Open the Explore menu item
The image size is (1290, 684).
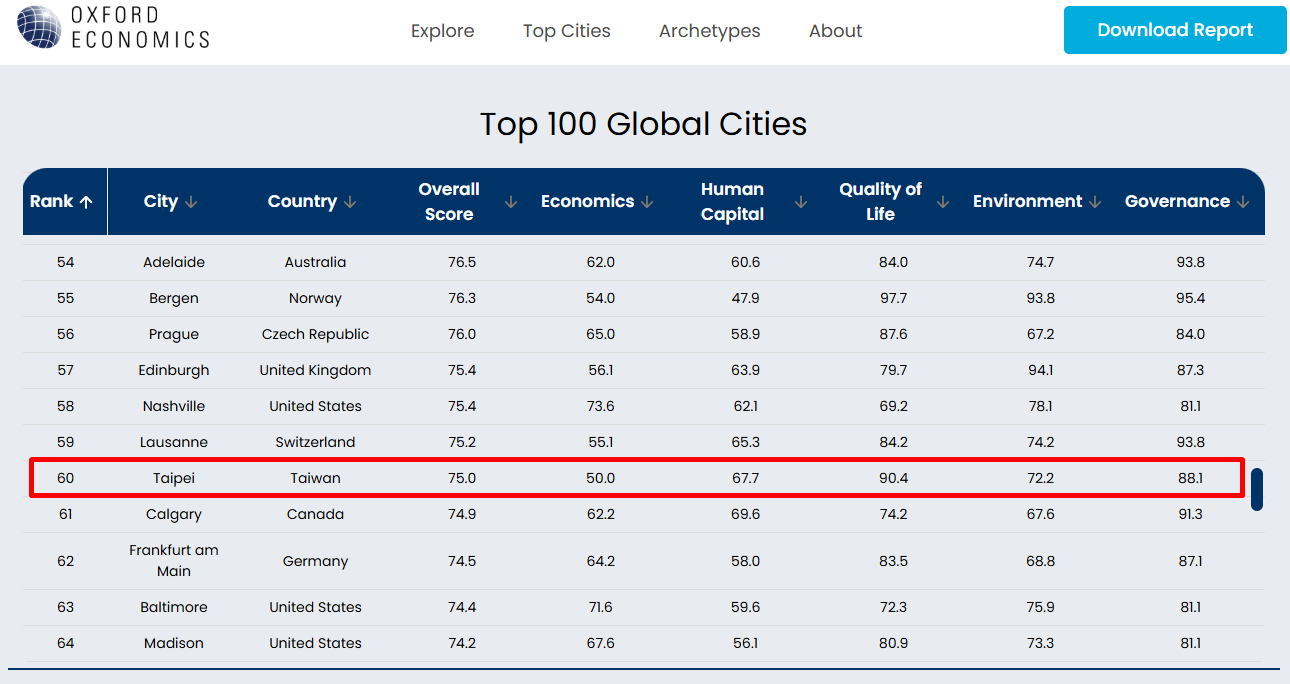(x=442, y=31)
